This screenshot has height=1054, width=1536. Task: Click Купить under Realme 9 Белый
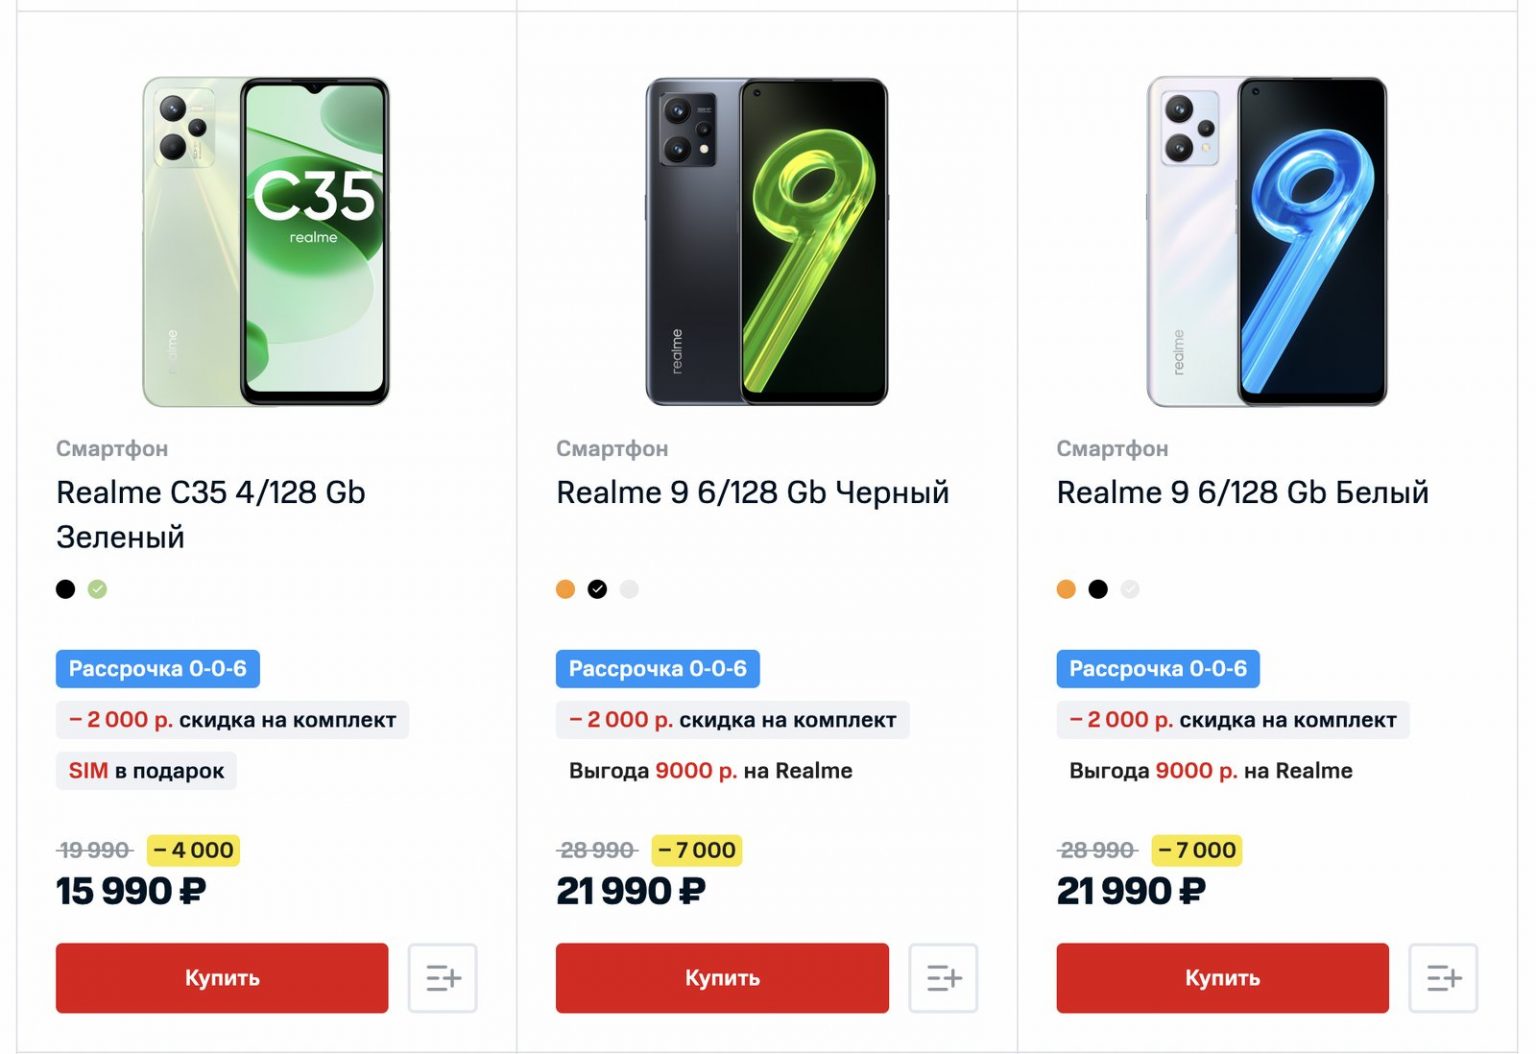pyautogui.click(x=1222, y=978)
